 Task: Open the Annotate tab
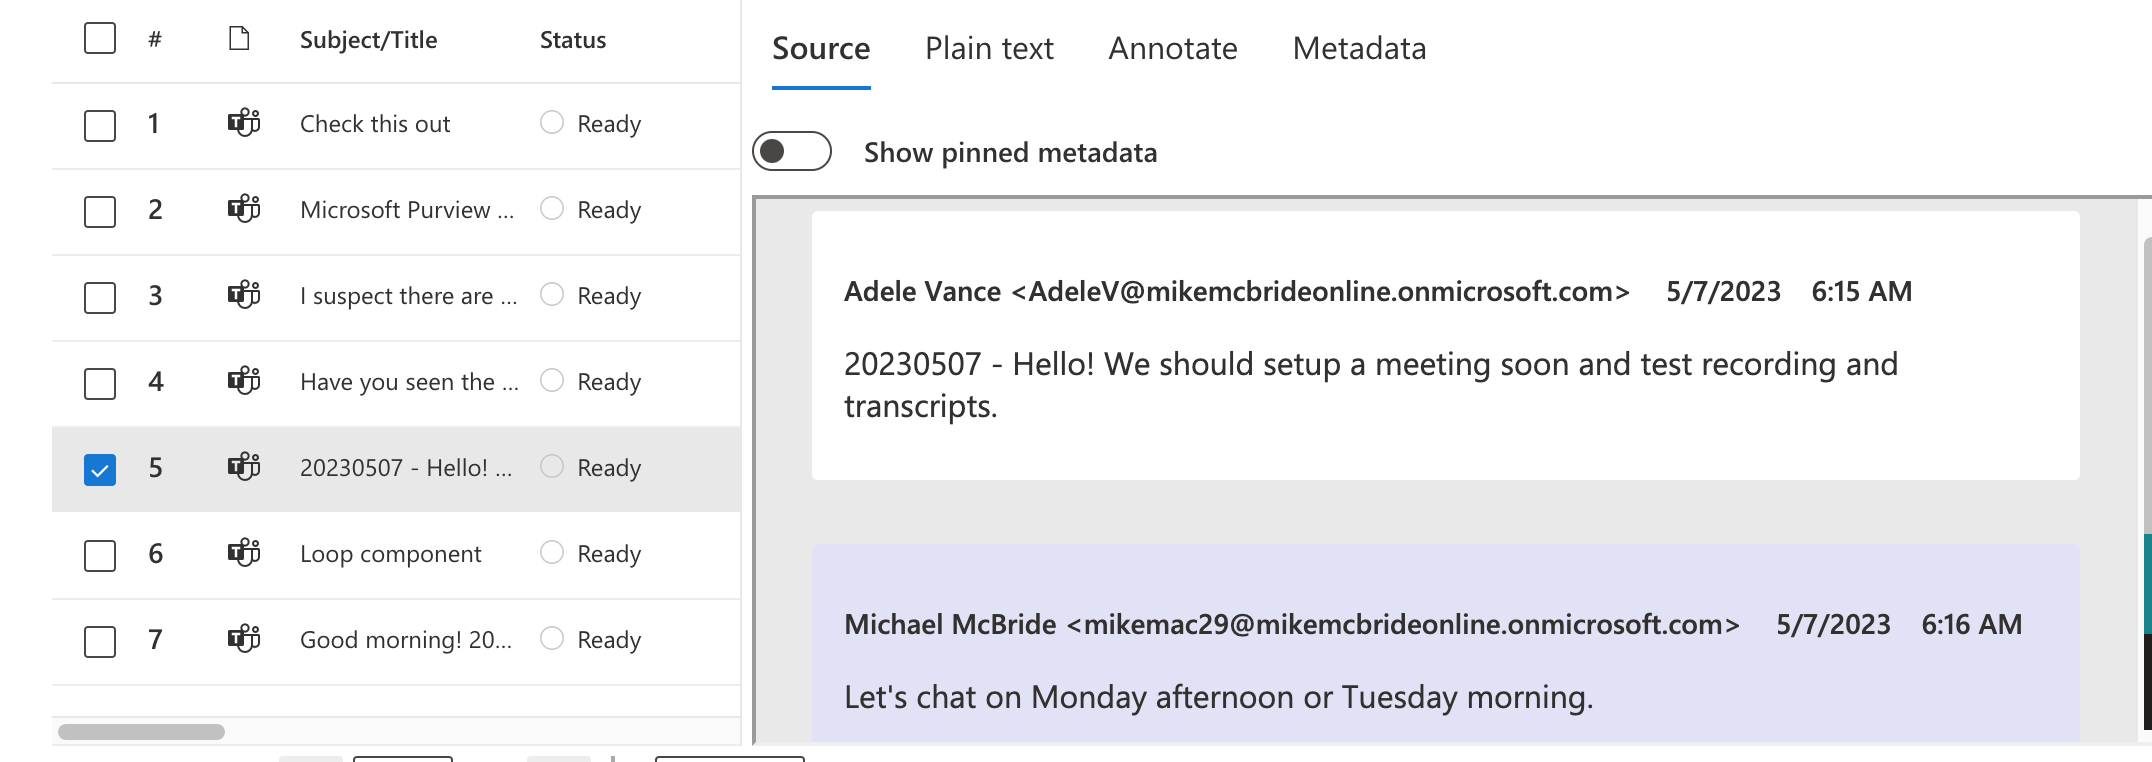[1172, 48]
